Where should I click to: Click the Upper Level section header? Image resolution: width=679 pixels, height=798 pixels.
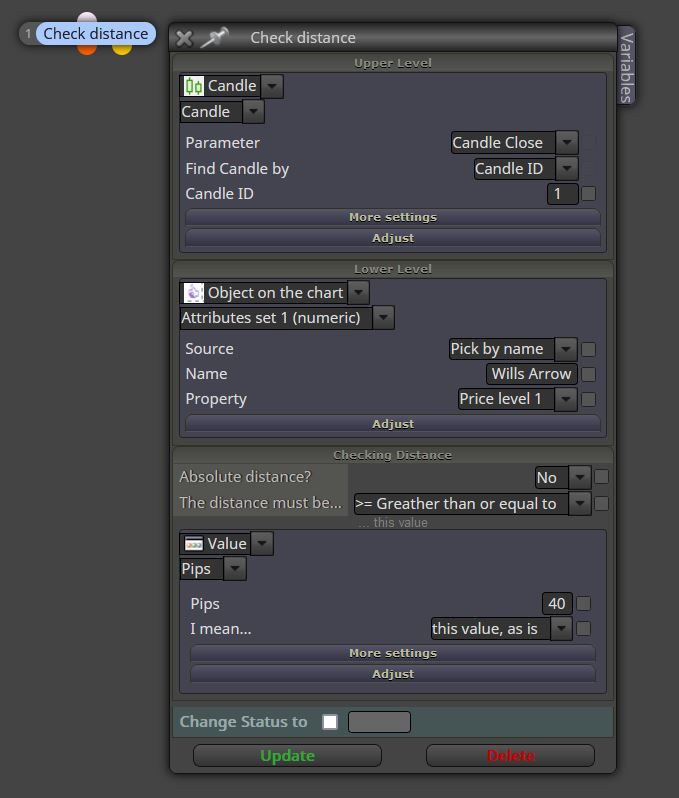[393, 63]
